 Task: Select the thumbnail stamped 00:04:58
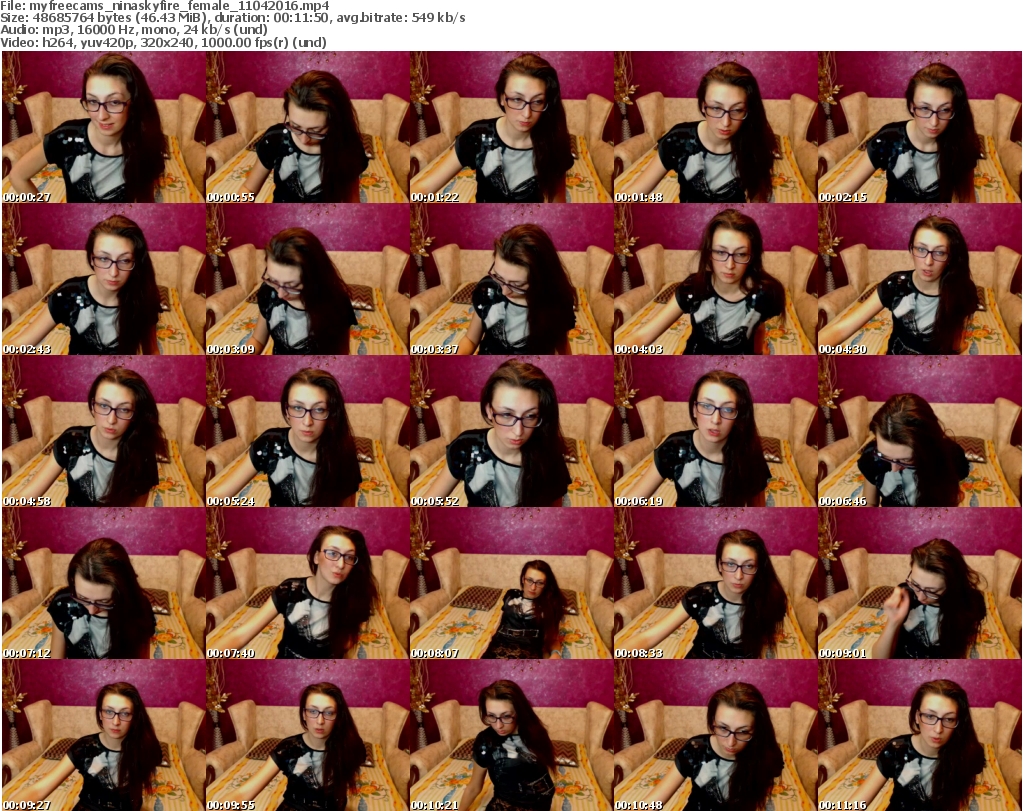104,432
